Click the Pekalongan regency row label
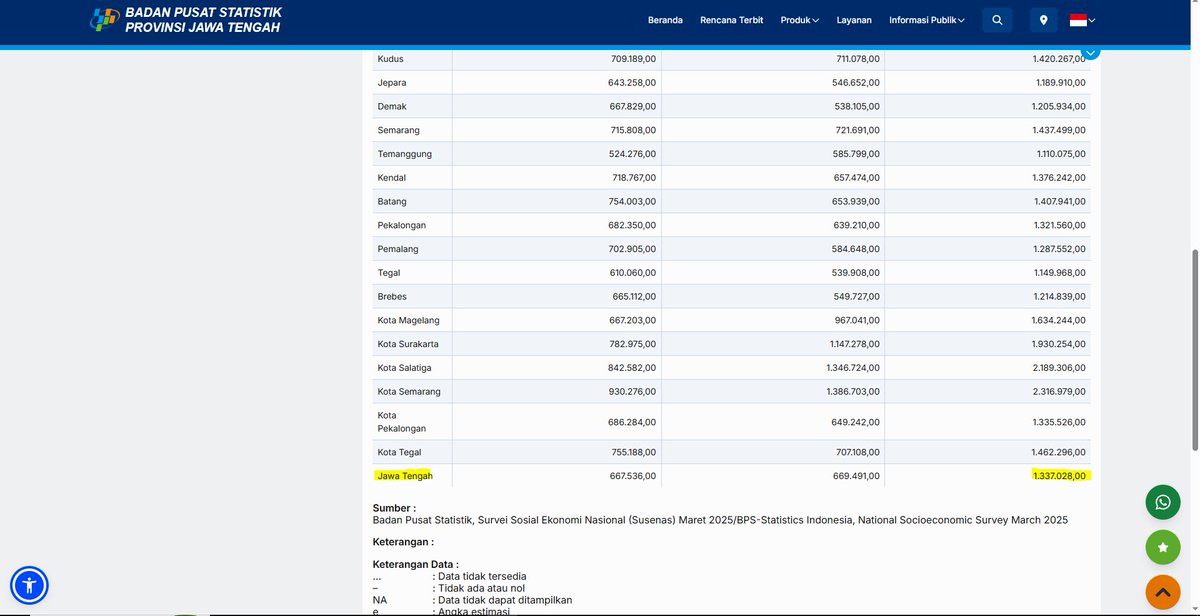This screenshot has width=1200, height=616. click(401, 225)
